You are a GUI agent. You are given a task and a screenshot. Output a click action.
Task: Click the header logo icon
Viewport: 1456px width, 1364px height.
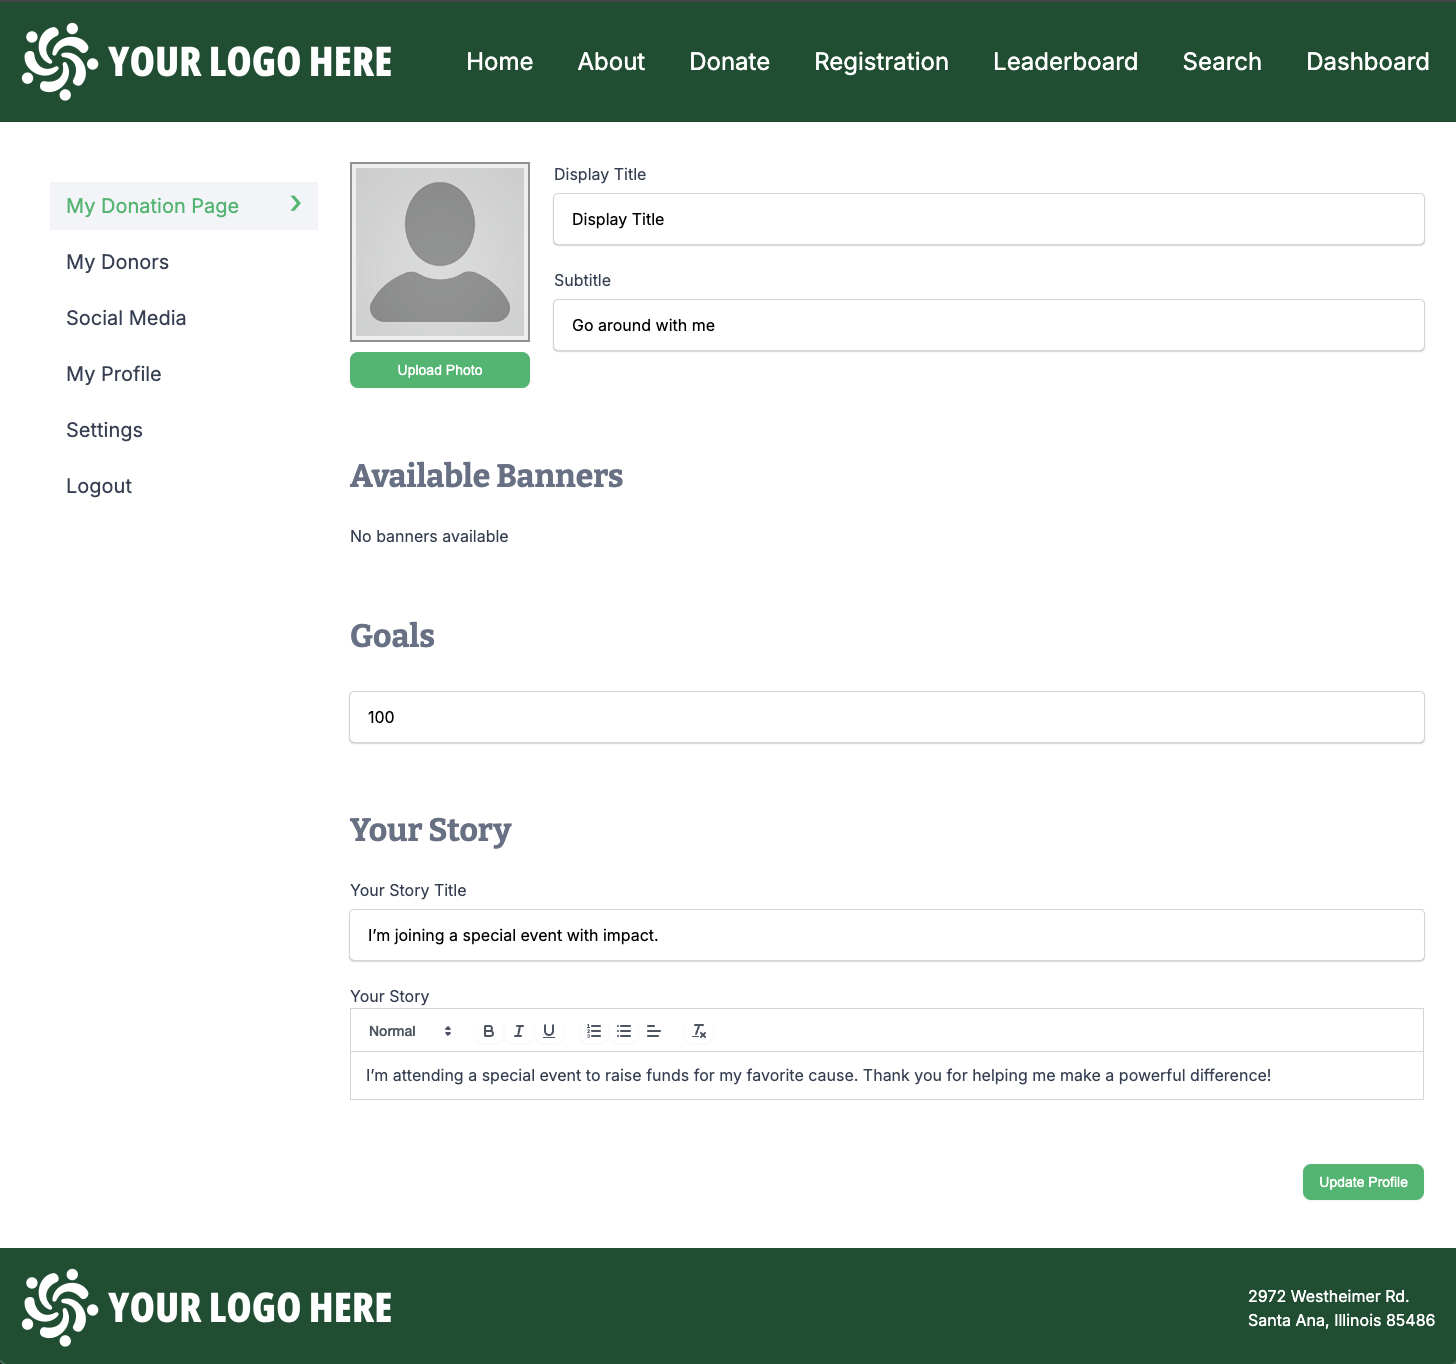point(60,62)
